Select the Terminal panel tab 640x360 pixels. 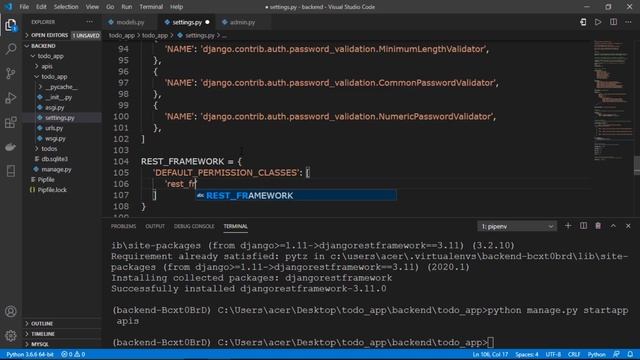[x=236, y=226]
